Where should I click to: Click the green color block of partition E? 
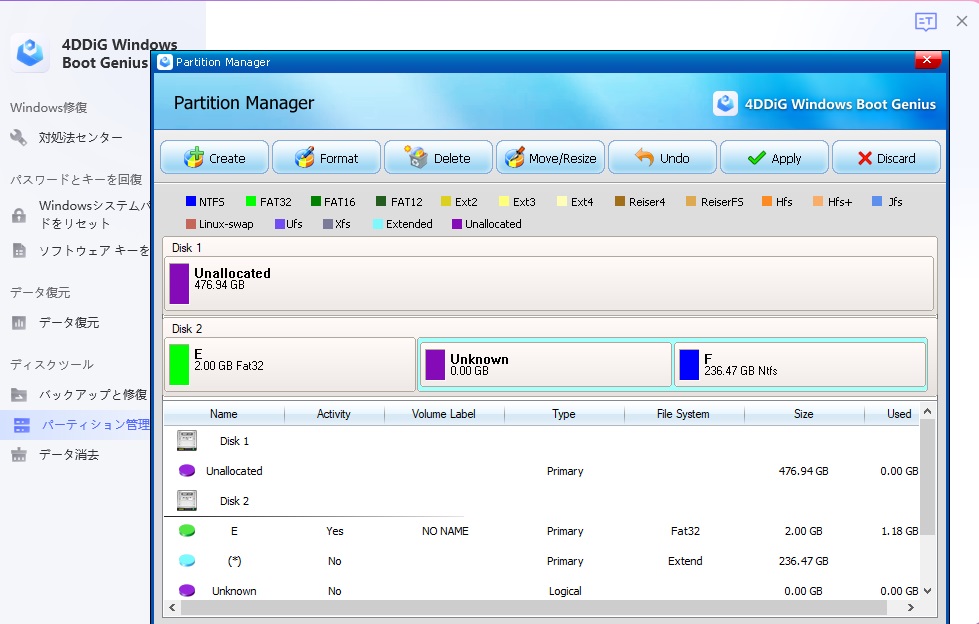coord(179,365)
